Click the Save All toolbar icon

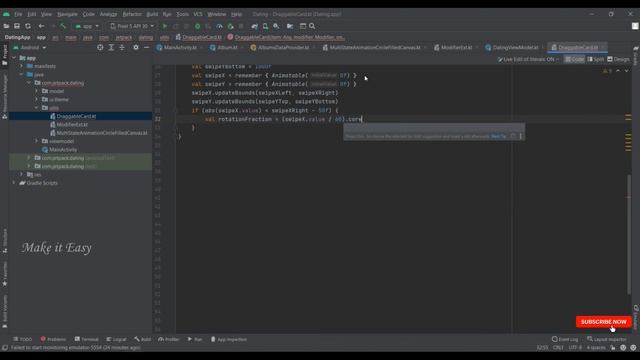pyautogui.click(x=17, y=26)
